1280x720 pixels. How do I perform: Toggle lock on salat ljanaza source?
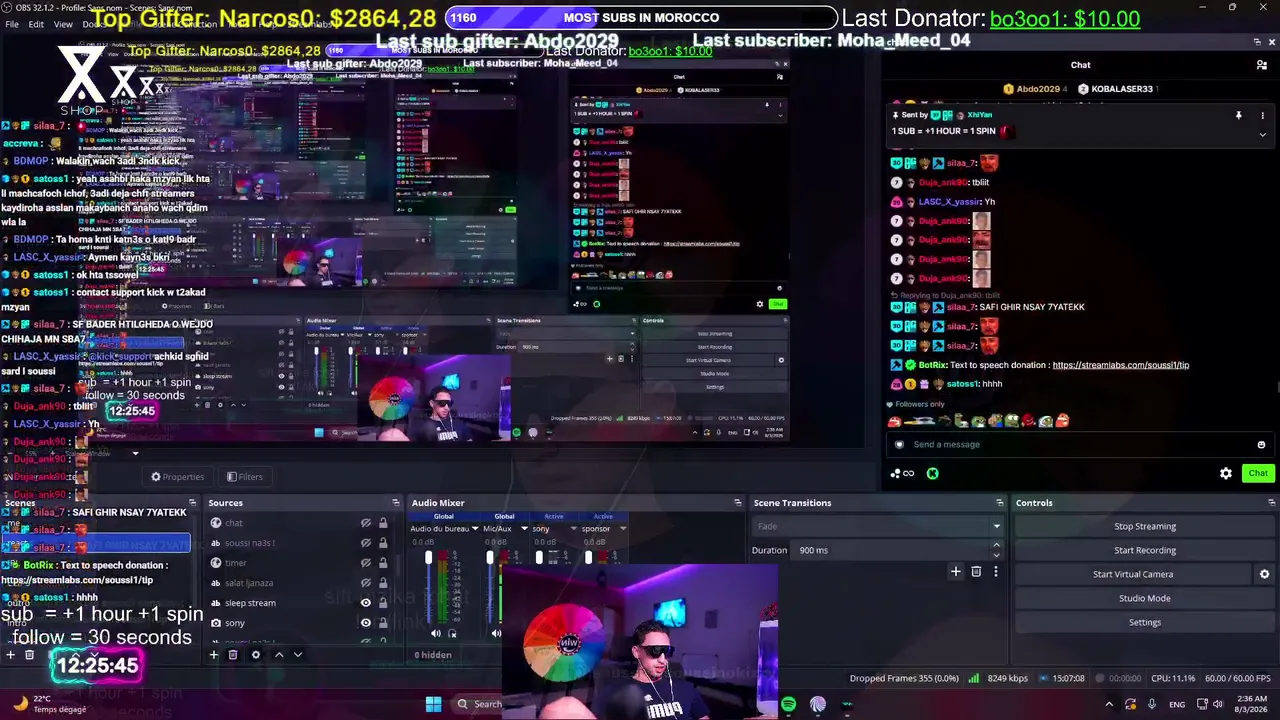(x=383, y=583)
